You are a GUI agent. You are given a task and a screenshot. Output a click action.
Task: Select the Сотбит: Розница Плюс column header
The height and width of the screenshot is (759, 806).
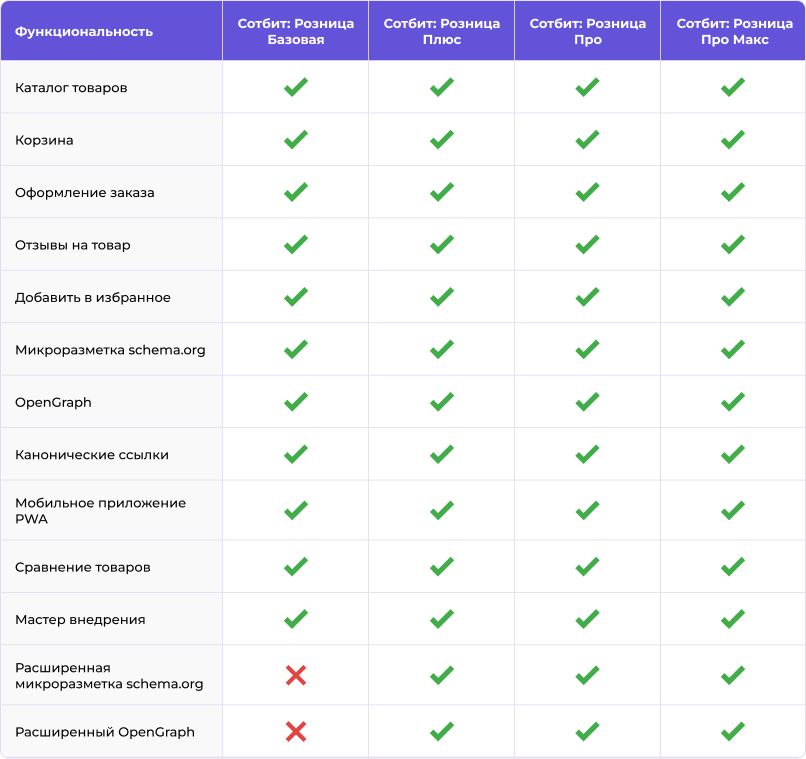coord(441,31)
